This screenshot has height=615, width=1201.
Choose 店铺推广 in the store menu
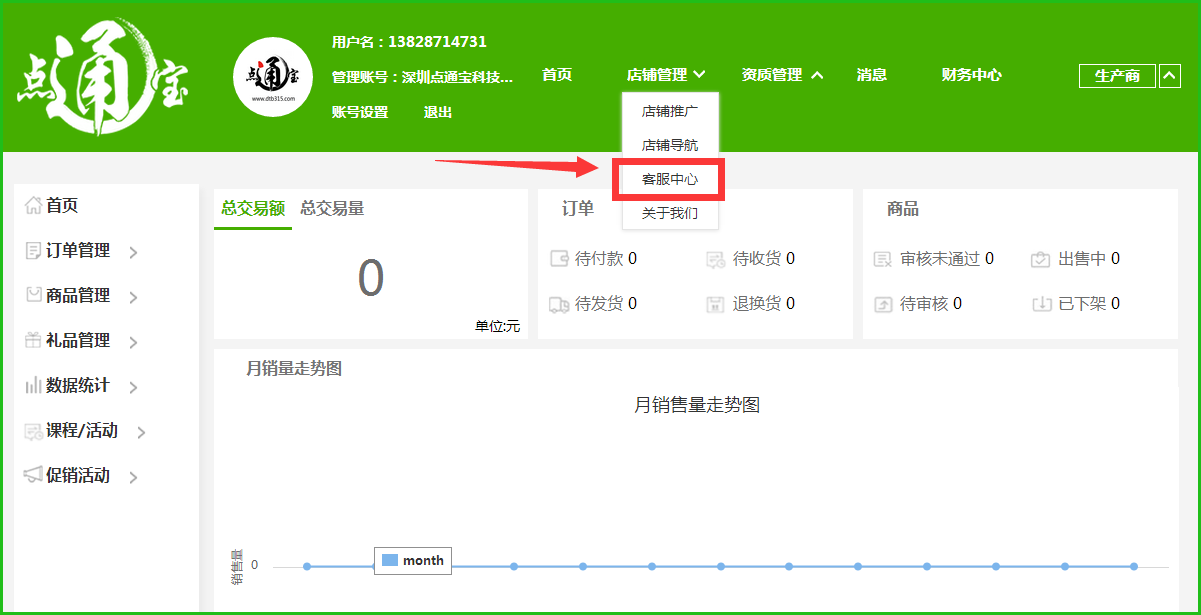click(669, 111)
